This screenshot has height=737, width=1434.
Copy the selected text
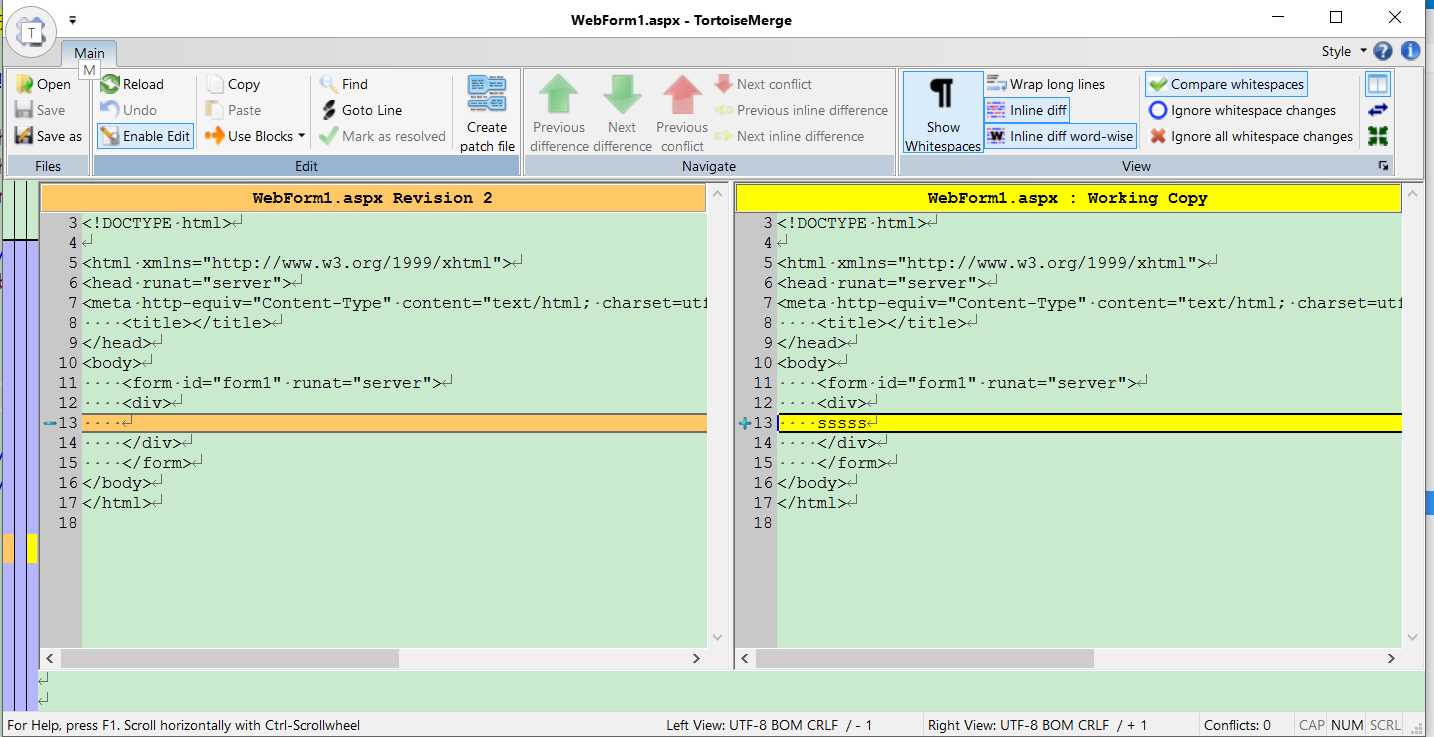click(233, 84)
